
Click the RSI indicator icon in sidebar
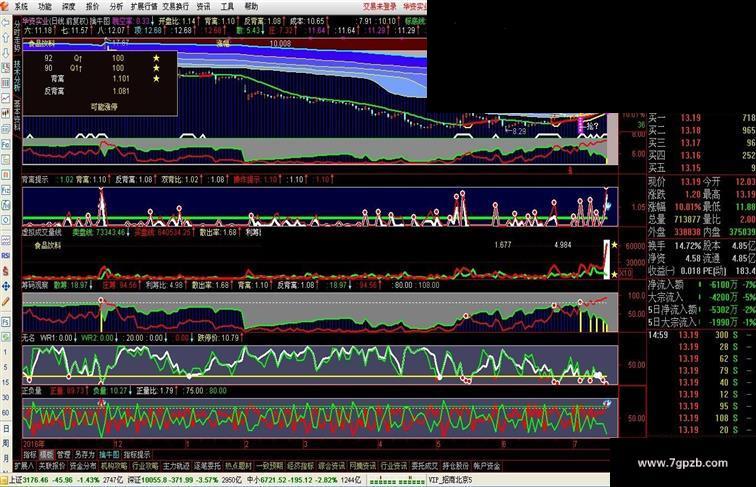(5, 256)
